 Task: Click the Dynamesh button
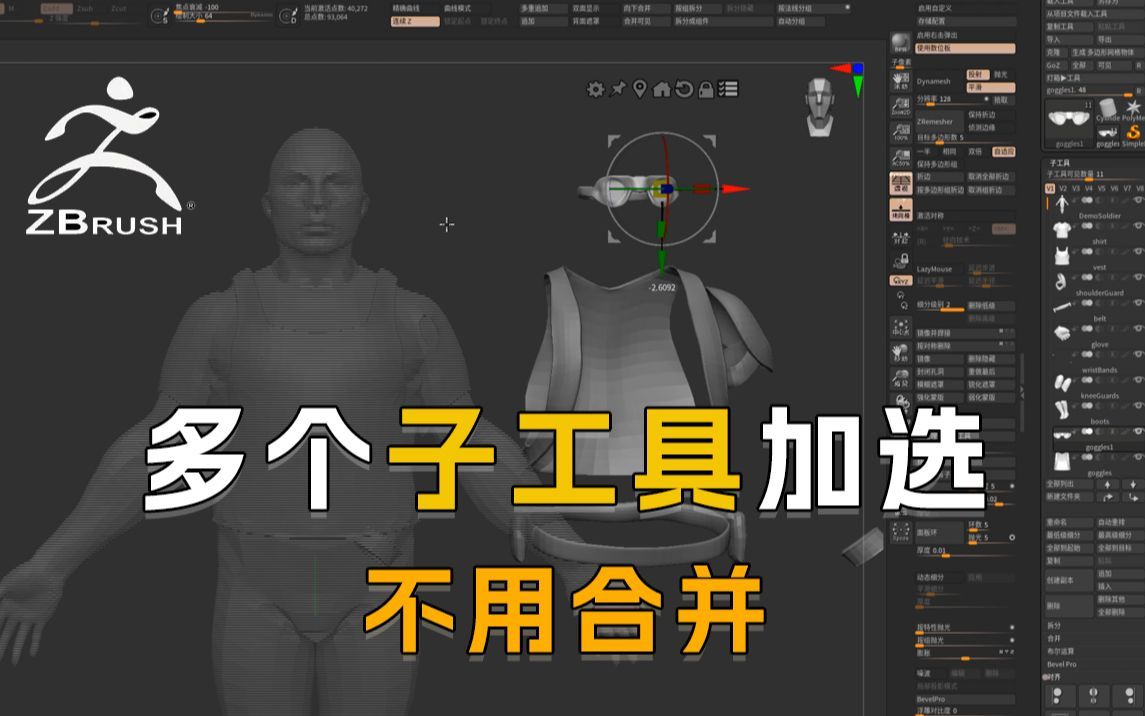[x=934, y=82]
